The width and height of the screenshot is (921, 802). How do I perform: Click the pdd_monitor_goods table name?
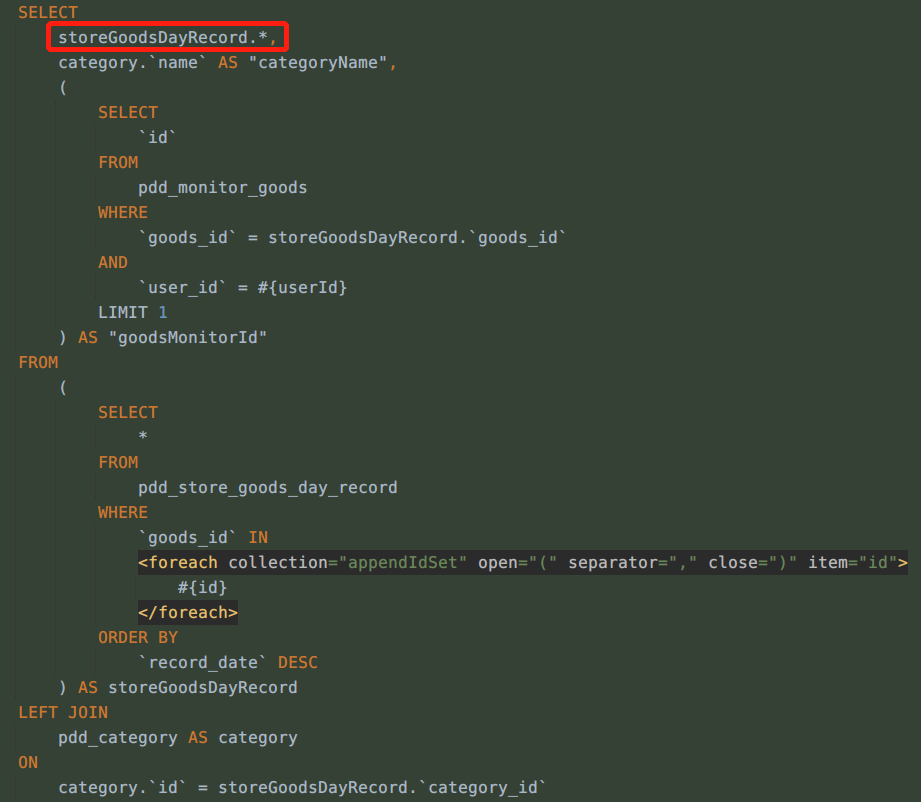[x=223, y=187]
